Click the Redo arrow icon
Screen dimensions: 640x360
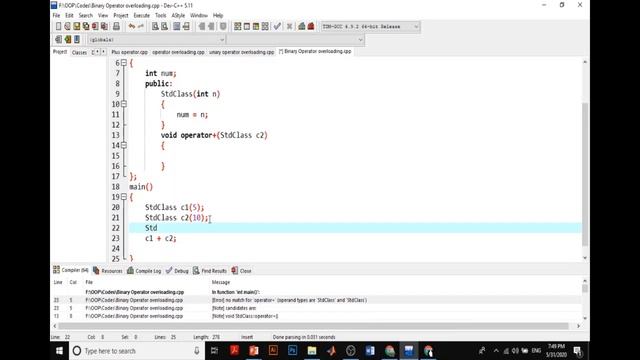[141, 27]
